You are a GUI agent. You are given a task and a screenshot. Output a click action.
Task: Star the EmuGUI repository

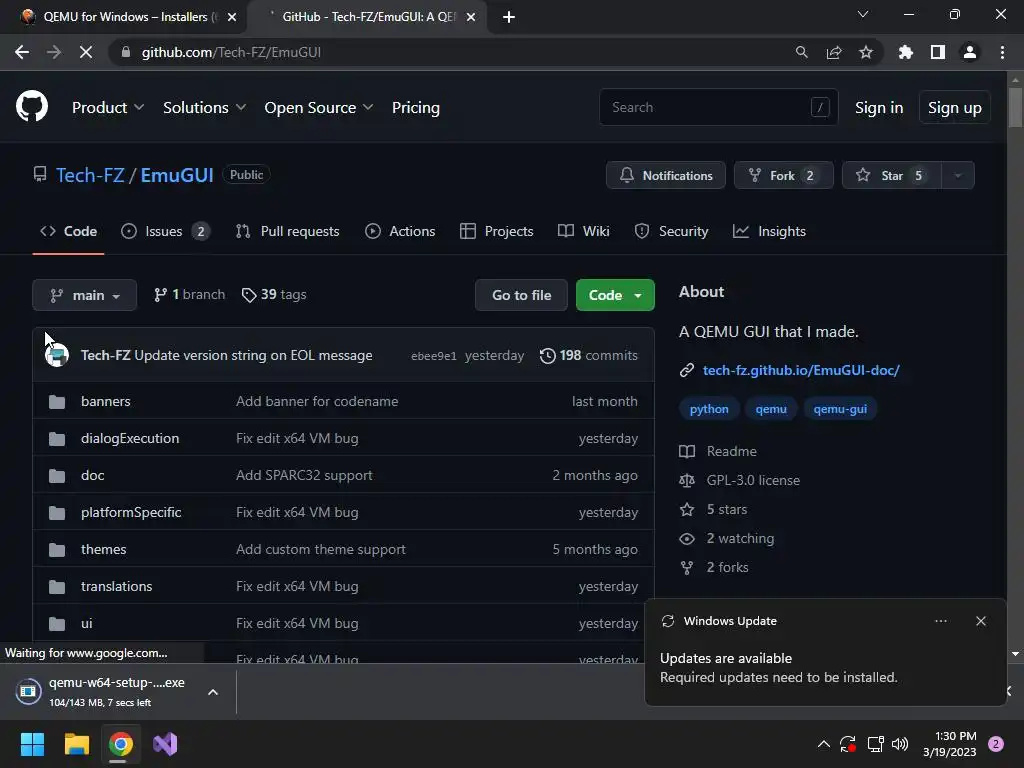click(x=891, y=175)
